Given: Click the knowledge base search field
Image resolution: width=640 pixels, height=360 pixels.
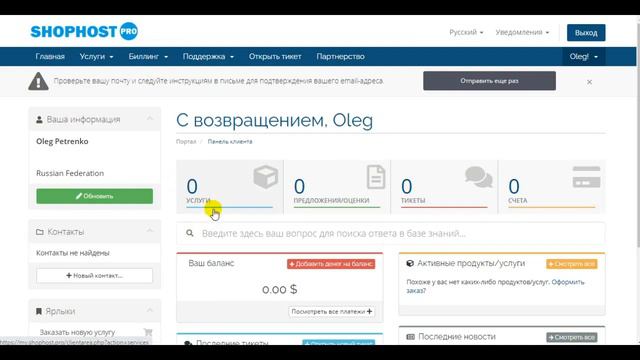Looking at the screenshot, I should click(391, 233).
